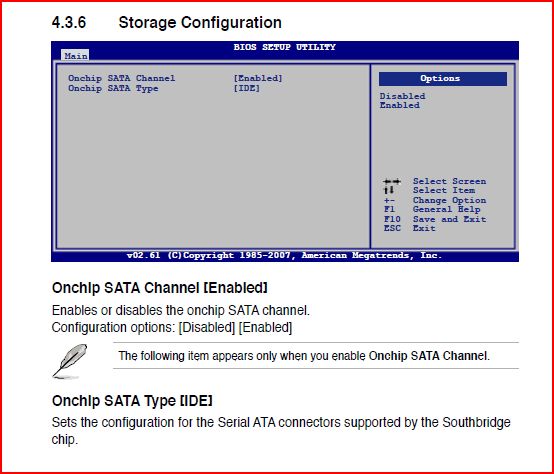Click the BIOS SETUP UTILITY title bar
Viewport: 554px width, 474px height.
click(284, 47)
